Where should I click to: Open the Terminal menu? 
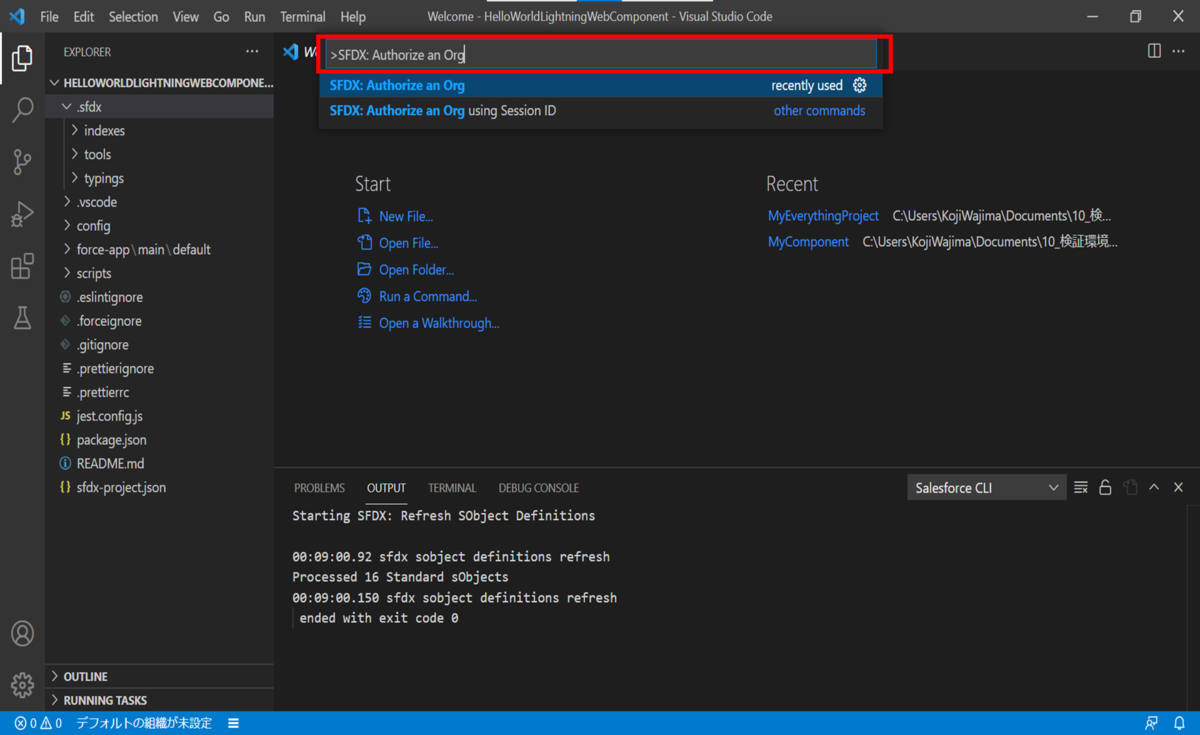click(x=302, y=16)
